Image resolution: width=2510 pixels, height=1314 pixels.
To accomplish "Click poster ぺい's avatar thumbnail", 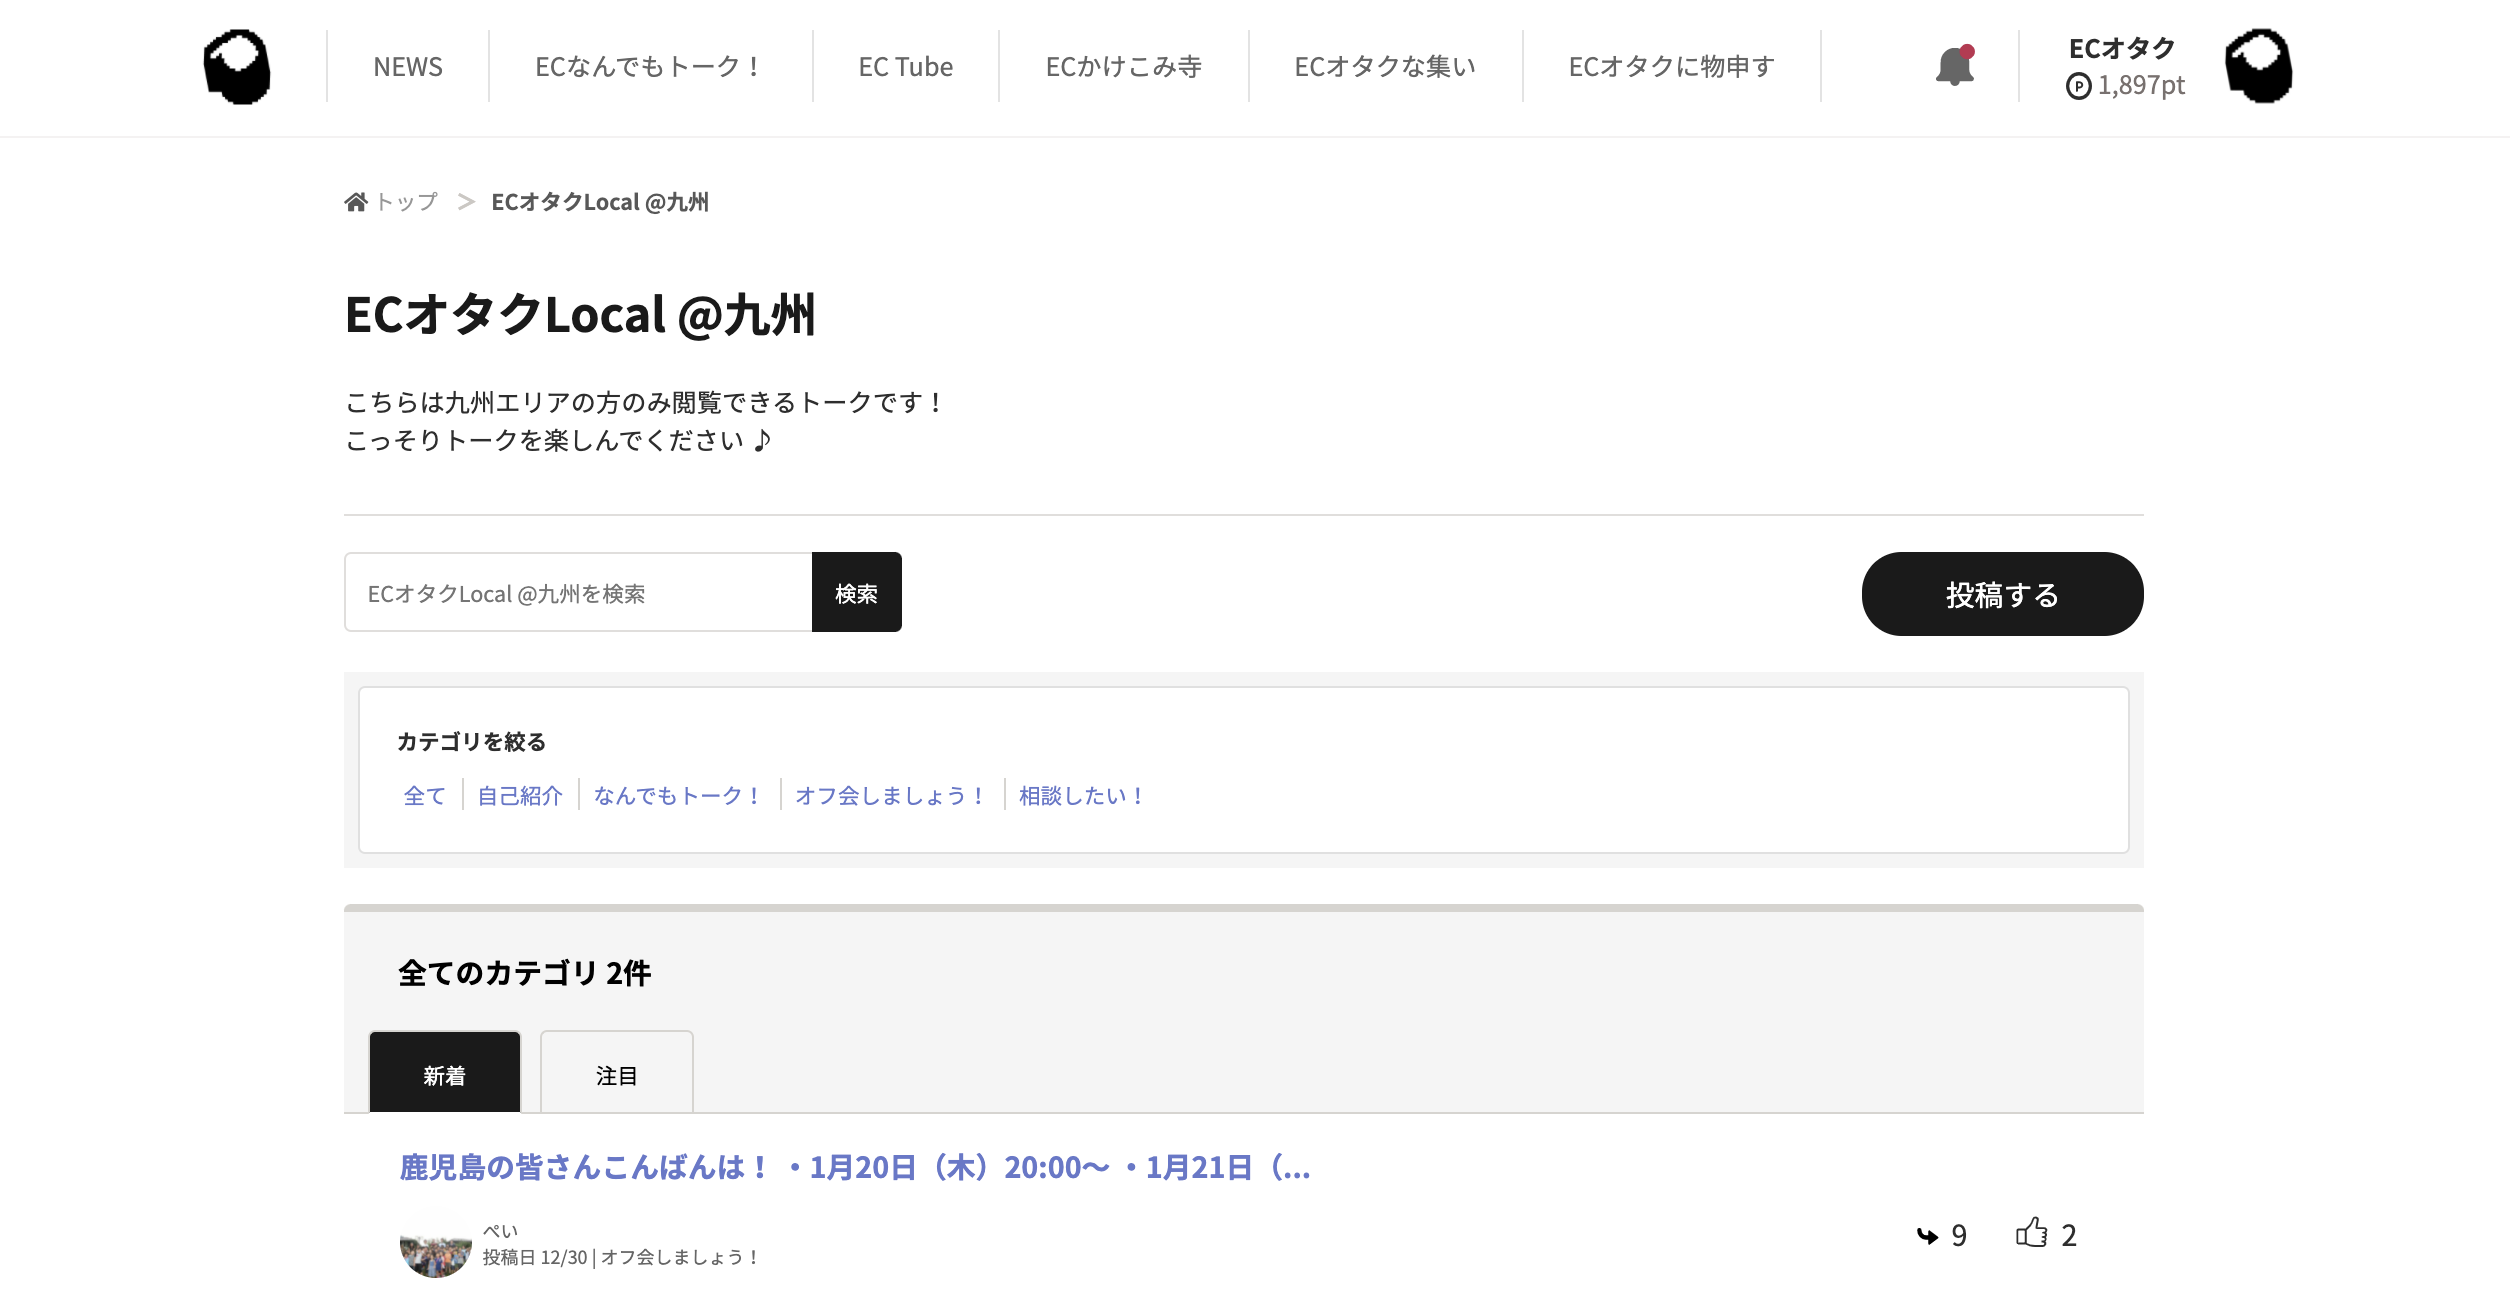I will pos(435,1245).
